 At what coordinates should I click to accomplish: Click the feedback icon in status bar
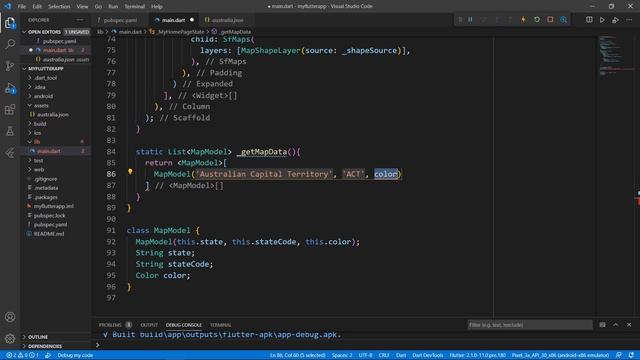click(x=619, y=355)
